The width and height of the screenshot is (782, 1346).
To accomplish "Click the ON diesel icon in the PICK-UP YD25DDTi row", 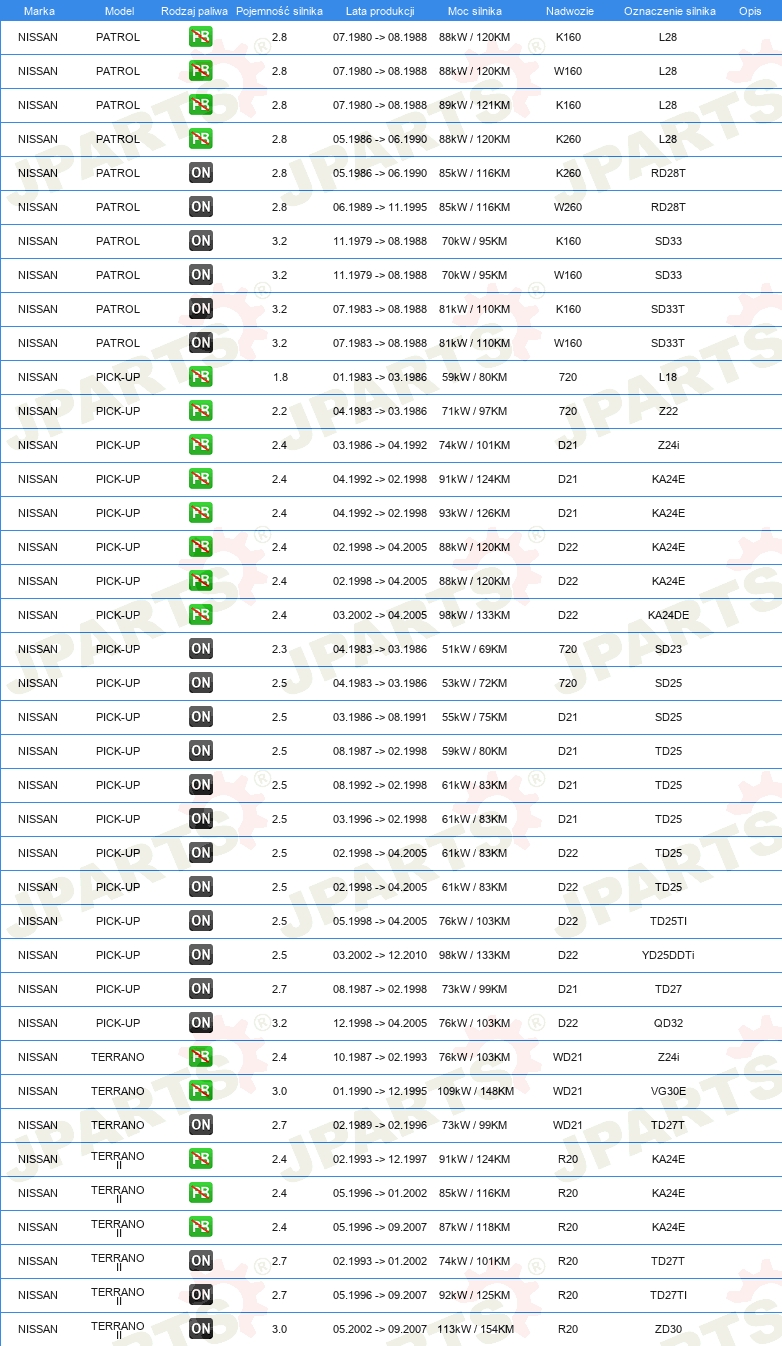I will click(201, 955).
